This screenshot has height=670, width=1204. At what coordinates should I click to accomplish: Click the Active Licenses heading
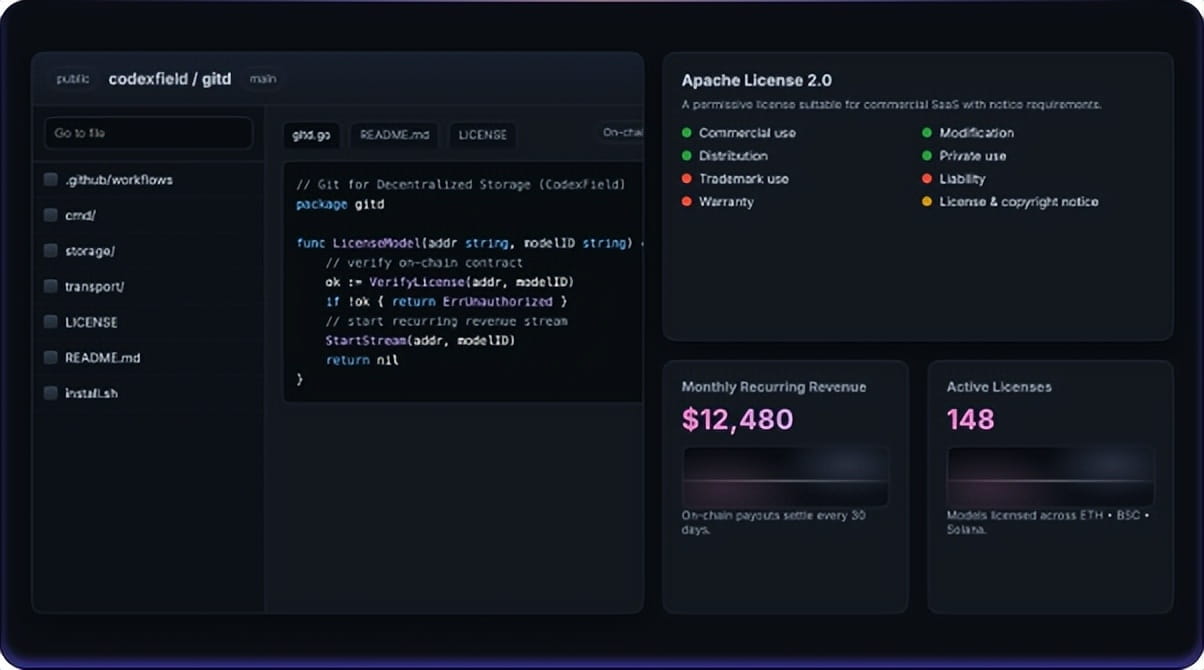click(x=999, y=387)
